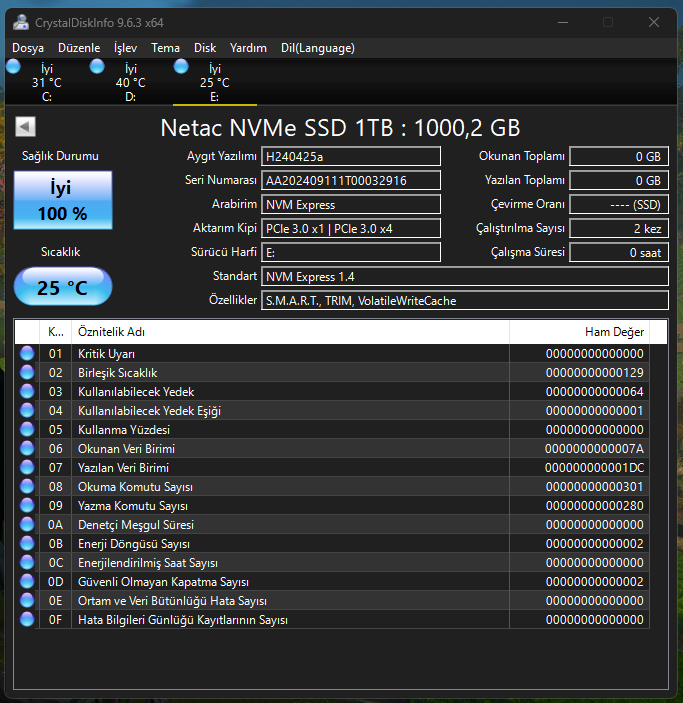The image size is (683, 703).
Task: Click the Arabirim field NVM Express
Action: click(351, 204)
